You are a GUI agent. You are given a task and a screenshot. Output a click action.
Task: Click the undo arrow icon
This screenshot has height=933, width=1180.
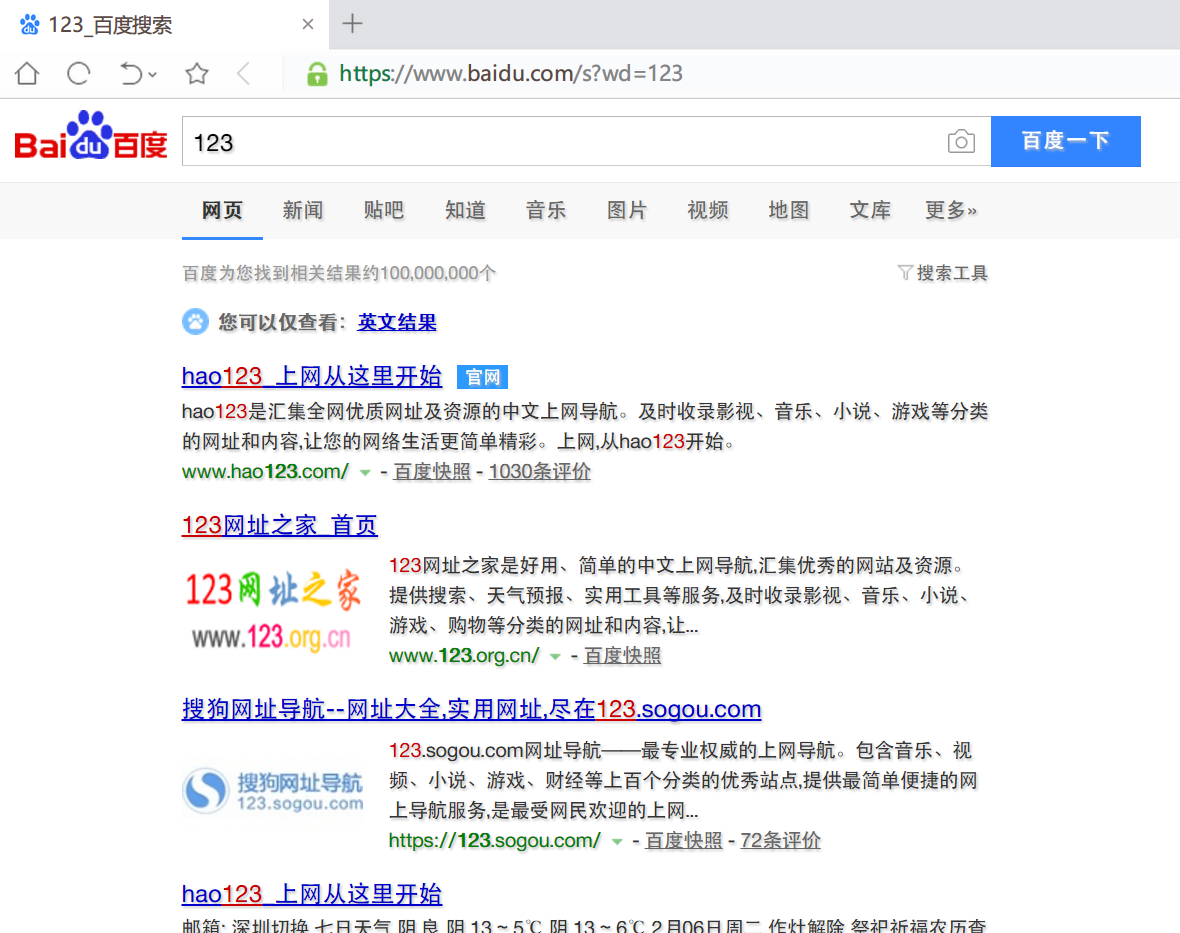click(131, 73)
